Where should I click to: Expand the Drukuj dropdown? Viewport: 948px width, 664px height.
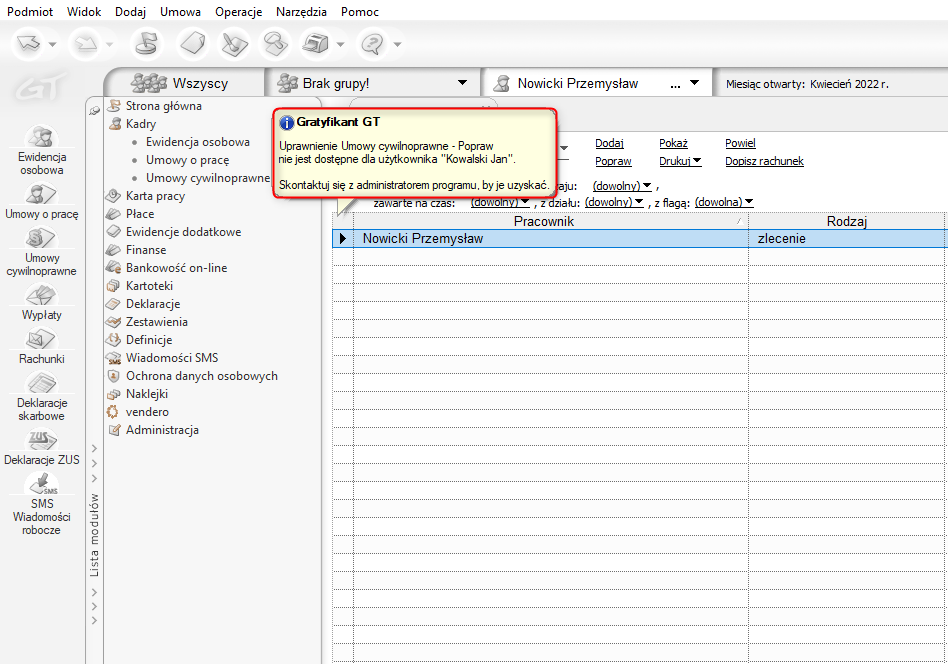680,161
